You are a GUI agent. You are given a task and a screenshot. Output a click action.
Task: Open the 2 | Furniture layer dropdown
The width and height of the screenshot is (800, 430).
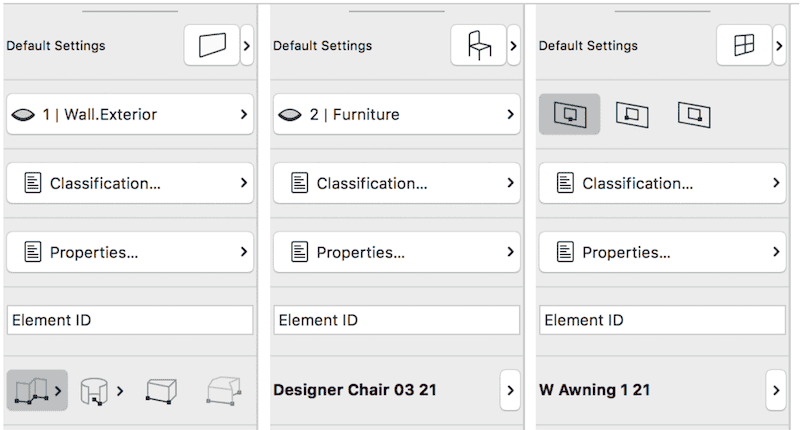(x=396, y=115)
